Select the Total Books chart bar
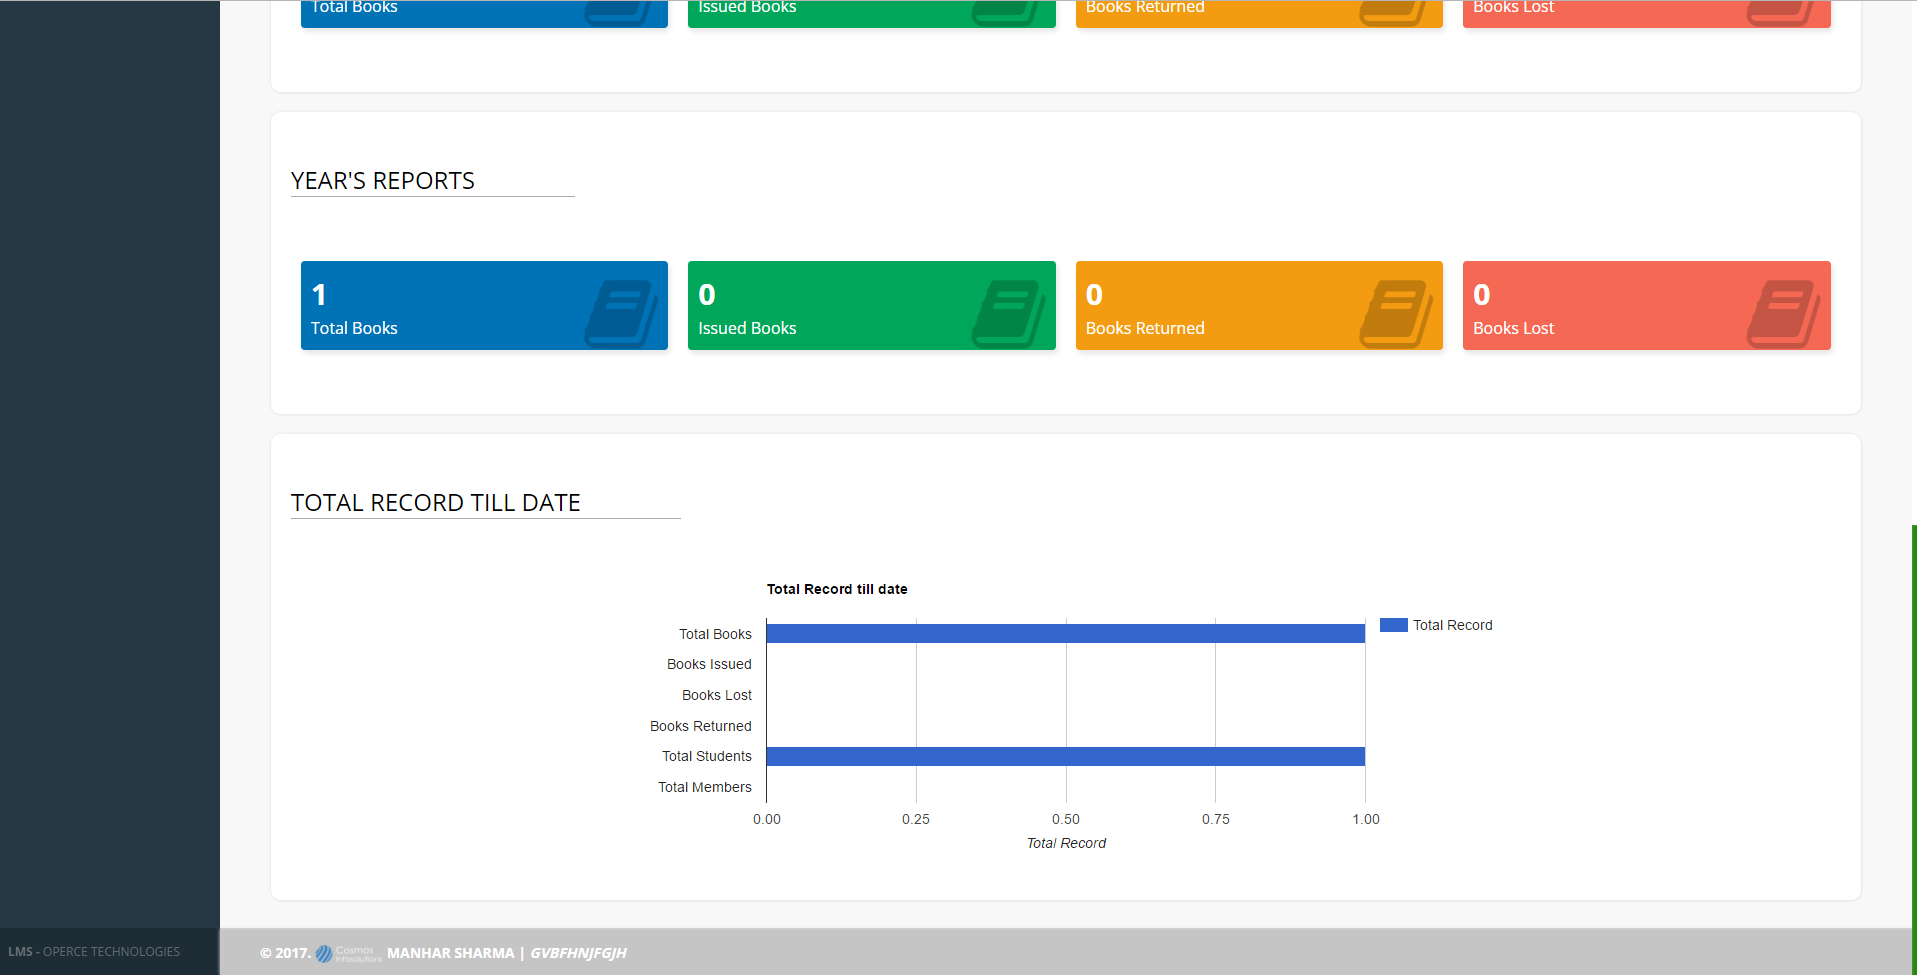 point(1065,633)
